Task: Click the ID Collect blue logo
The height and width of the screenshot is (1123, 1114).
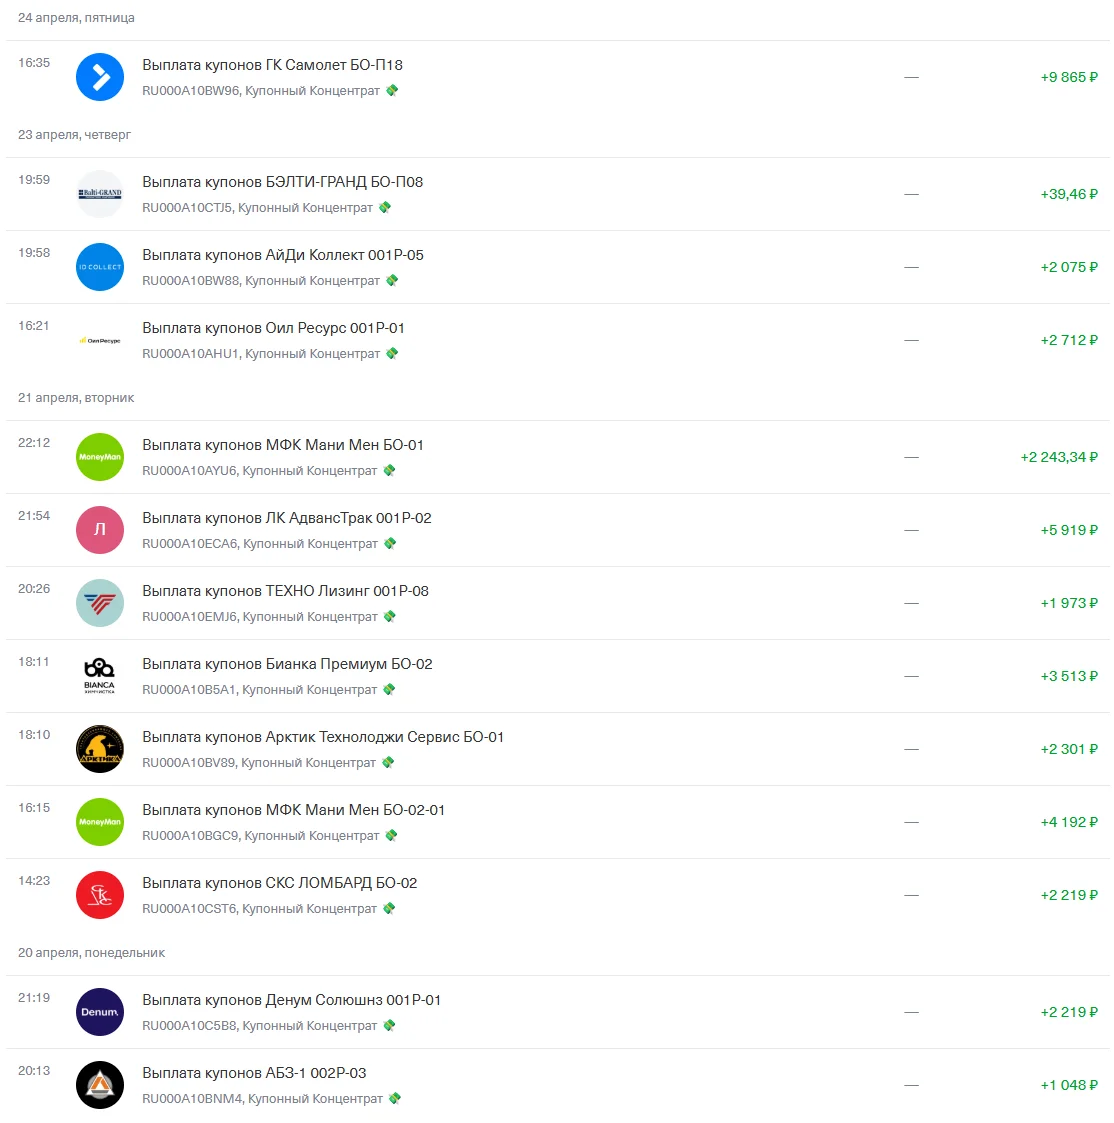Action: point(100,266)
